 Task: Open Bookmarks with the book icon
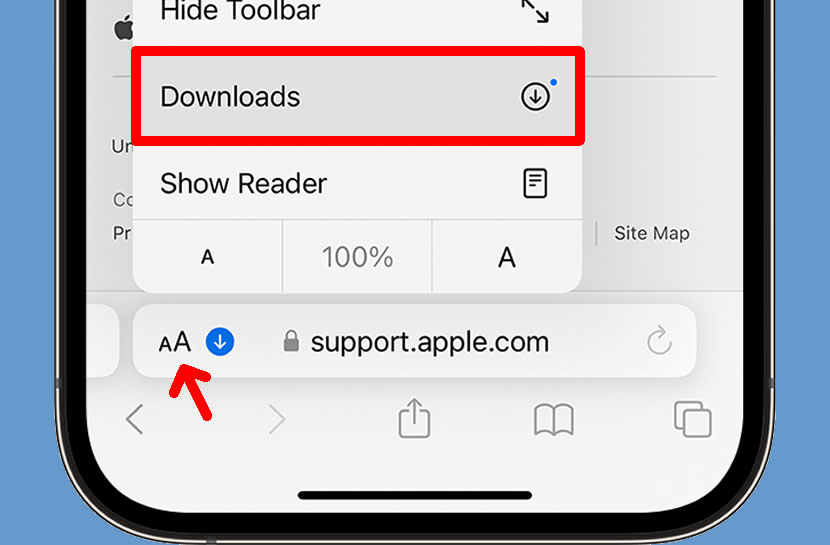pos(554,420)
